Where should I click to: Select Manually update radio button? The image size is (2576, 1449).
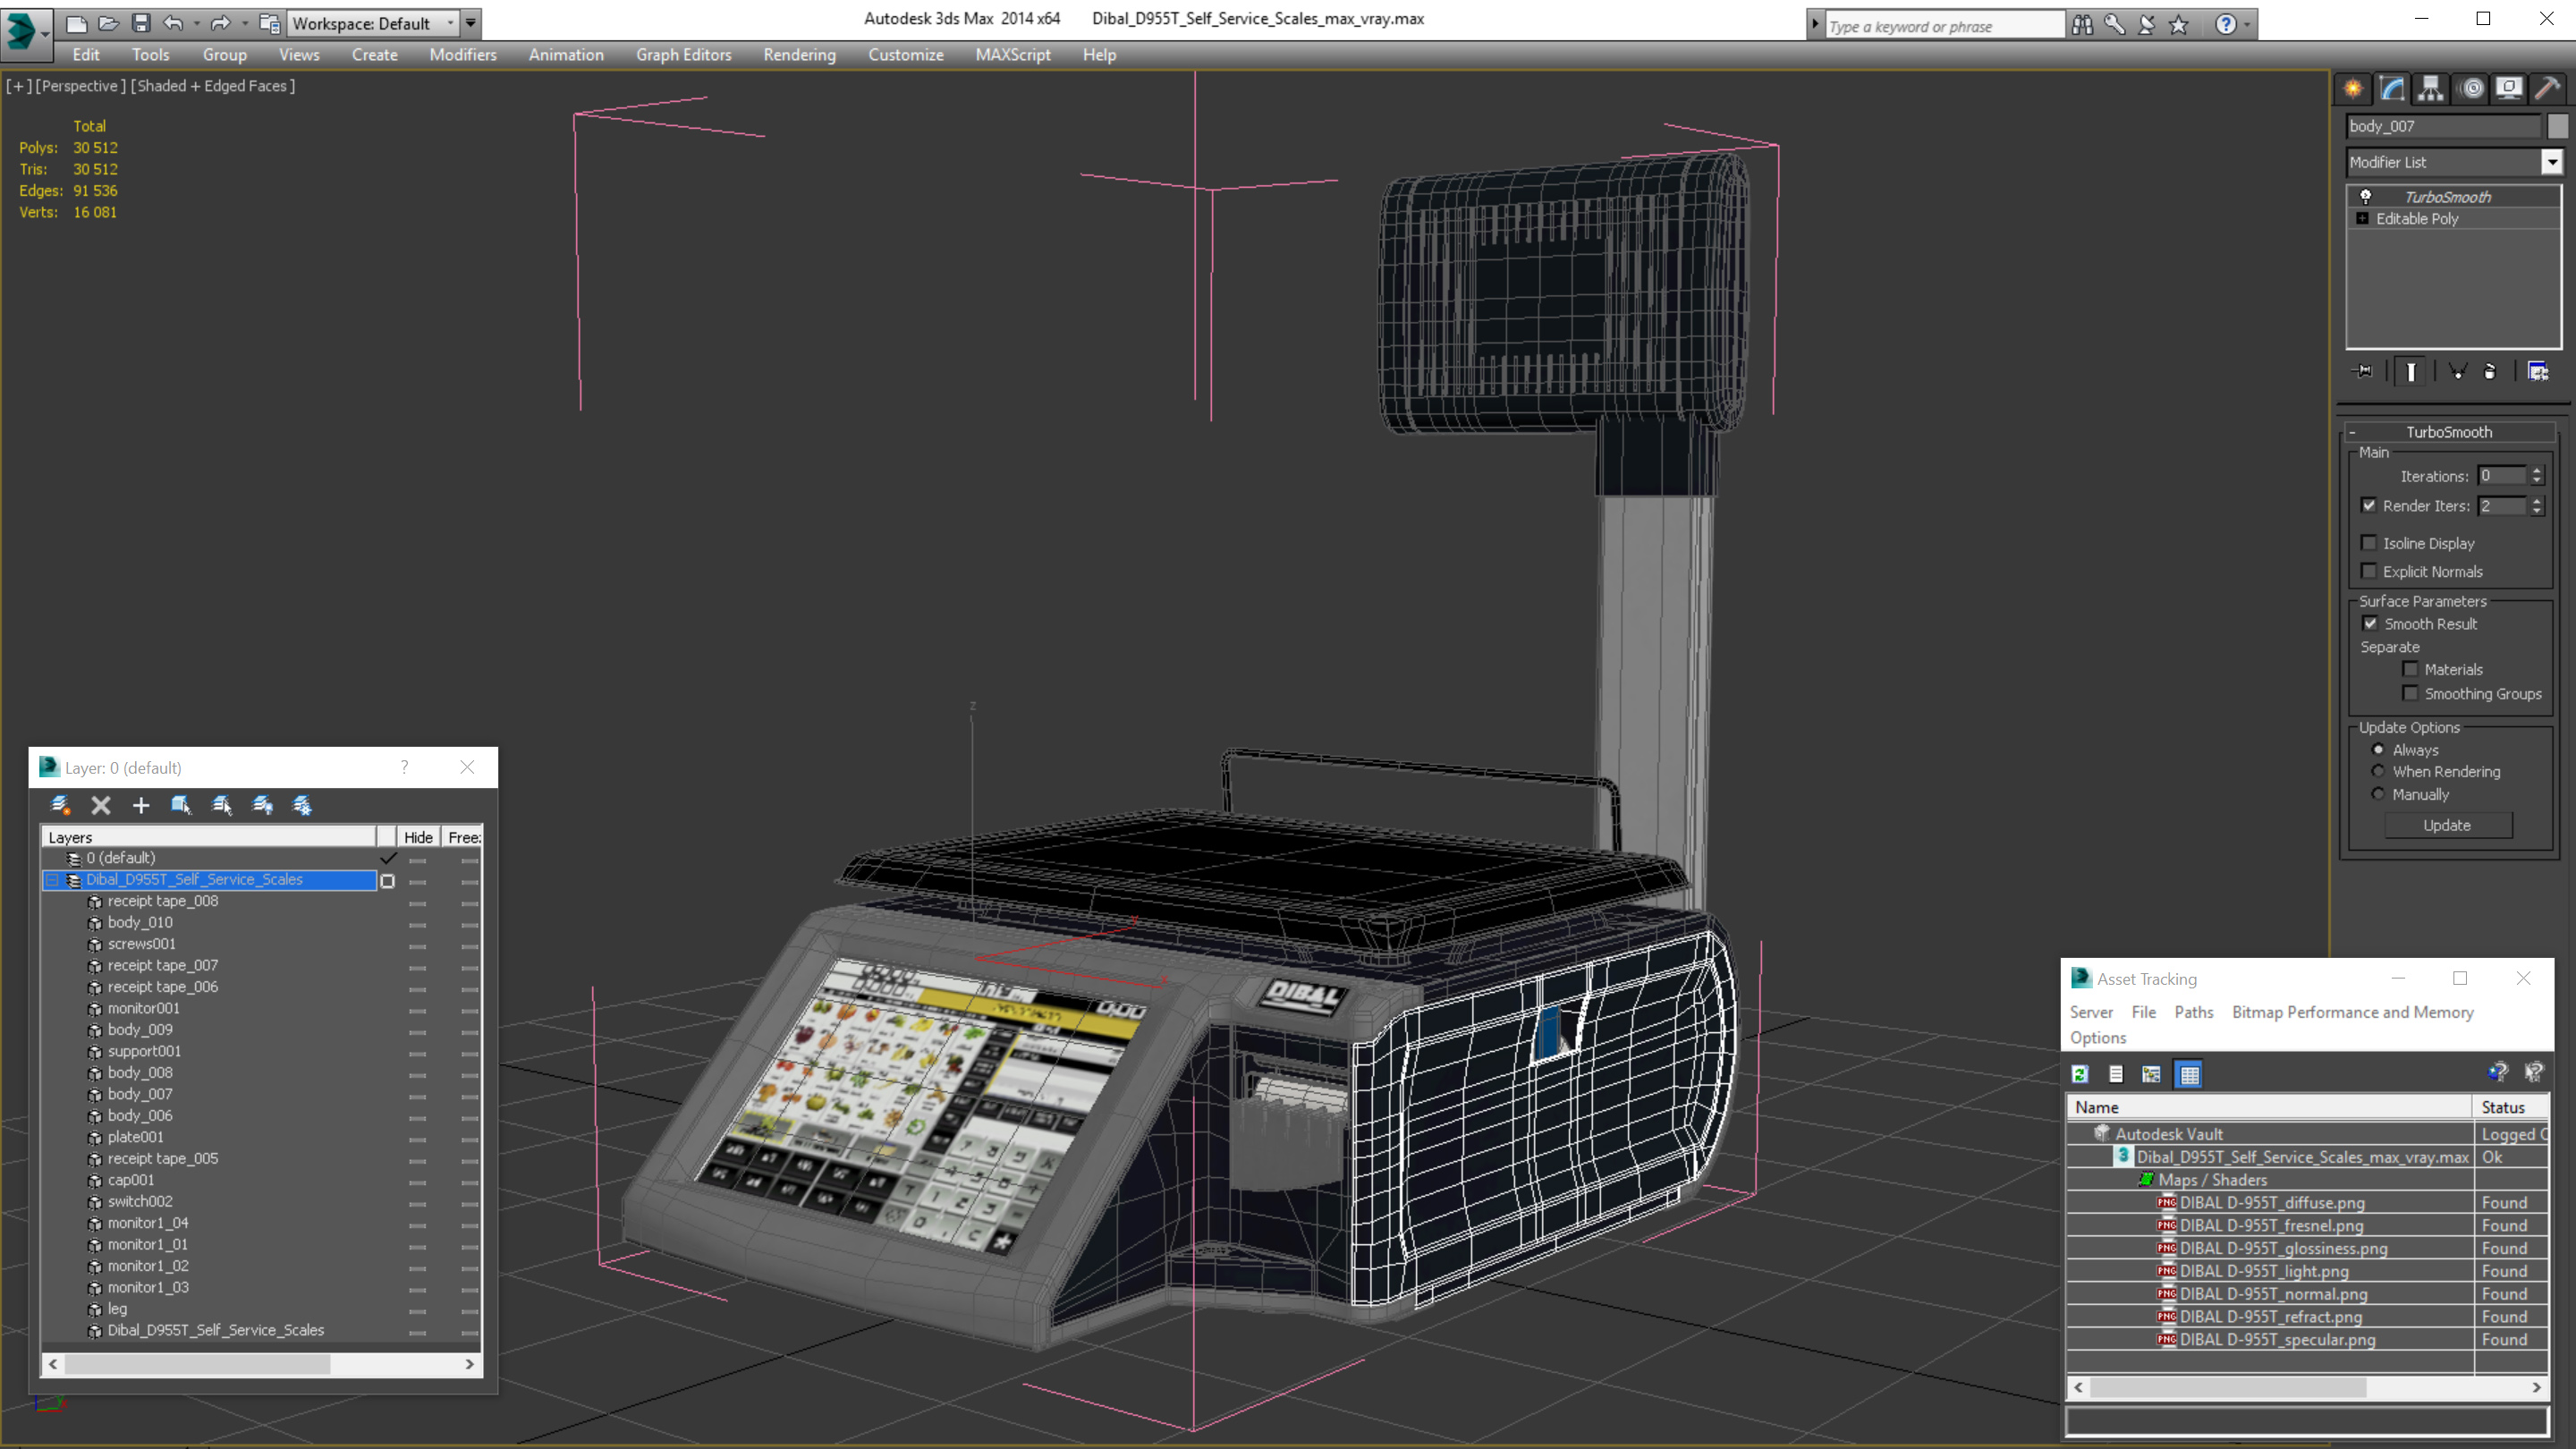tap(2378, 794)
